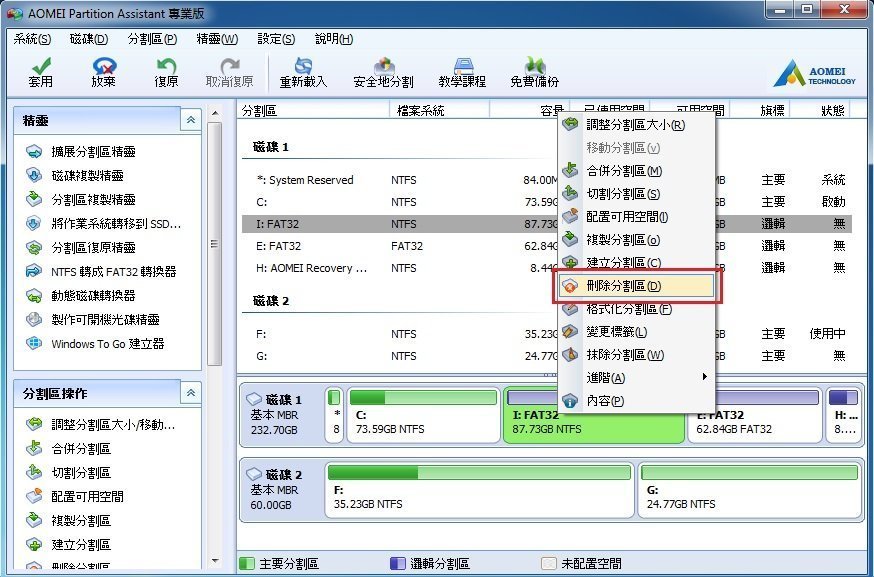The width and height of the screenshot is (874, 577).
Task: Open the 動態磁碟轉換器 tool
Action: [x=81, y=295]
